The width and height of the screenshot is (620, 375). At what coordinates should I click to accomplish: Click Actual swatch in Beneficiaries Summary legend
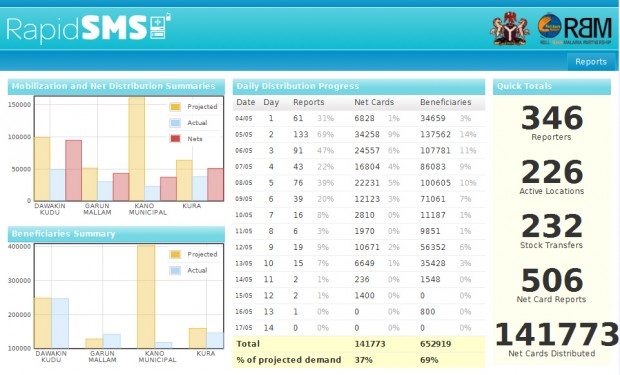pos(175,271)
